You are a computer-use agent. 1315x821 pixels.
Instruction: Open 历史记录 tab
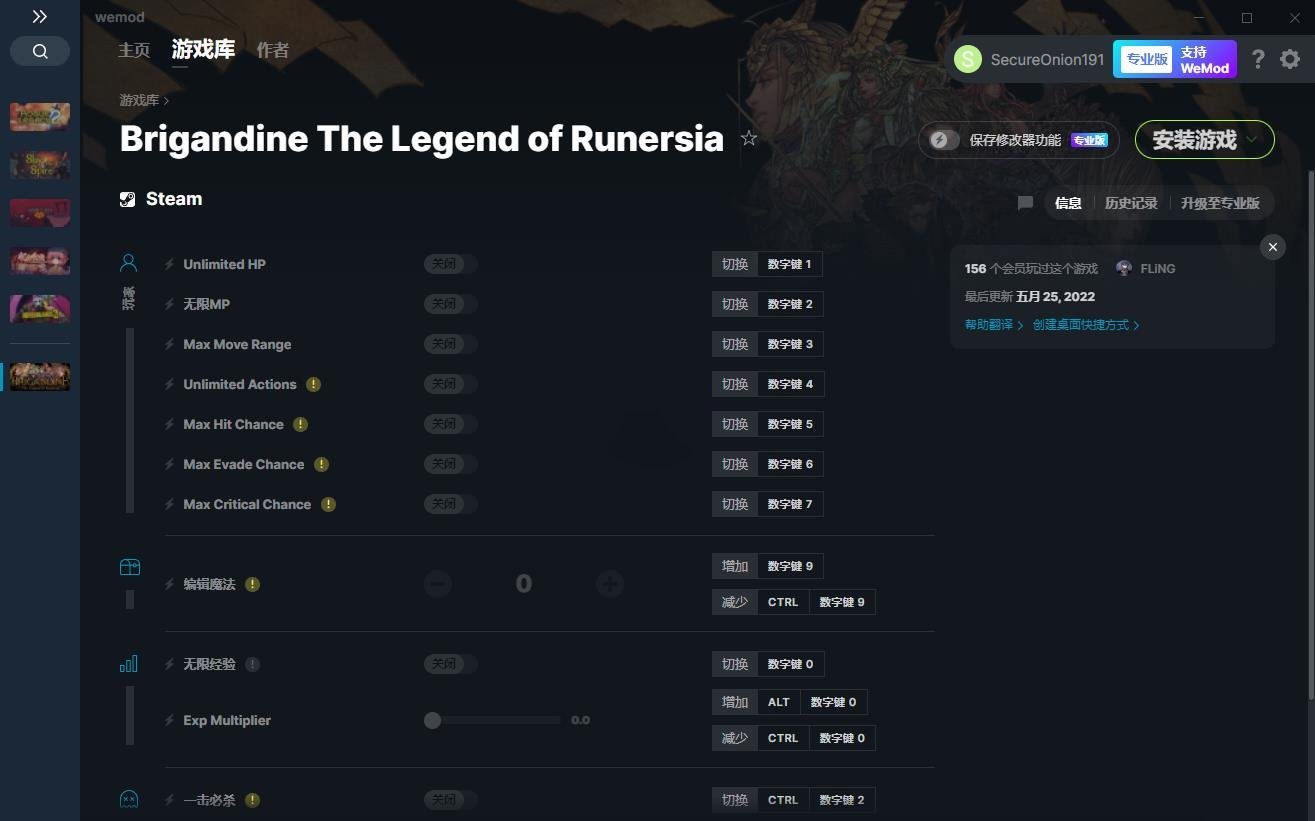[x=1131, y=203]
